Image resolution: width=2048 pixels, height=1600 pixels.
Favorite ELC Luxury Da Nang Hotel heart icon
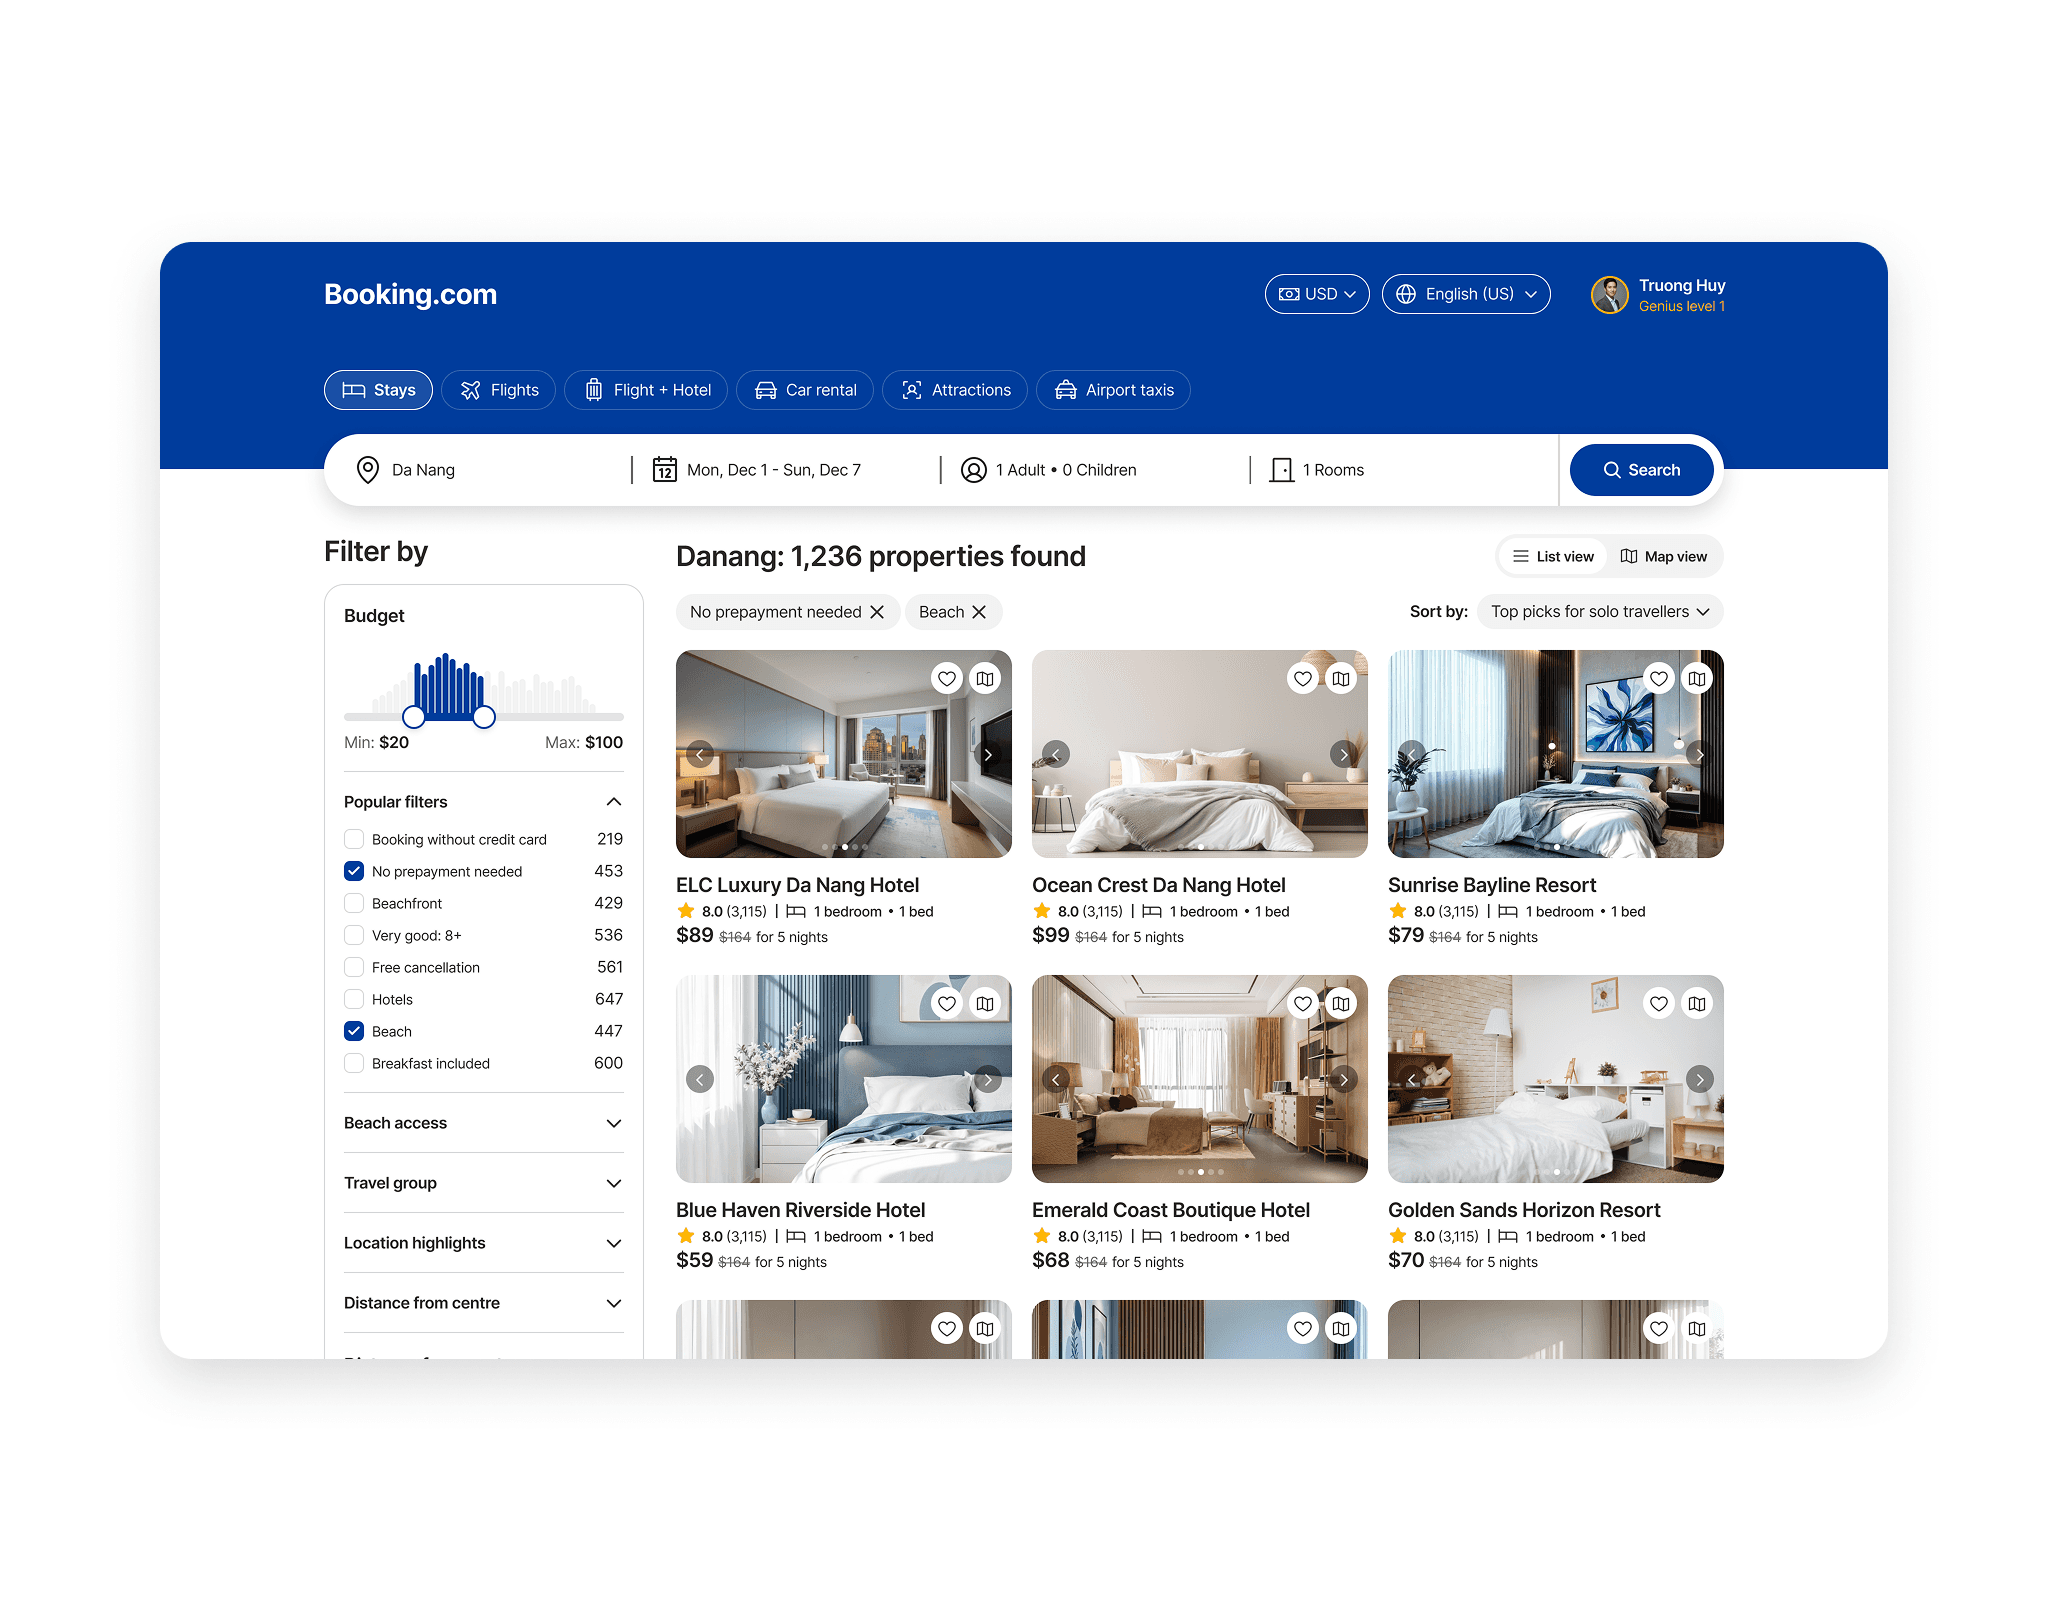[x=946, y=679]
